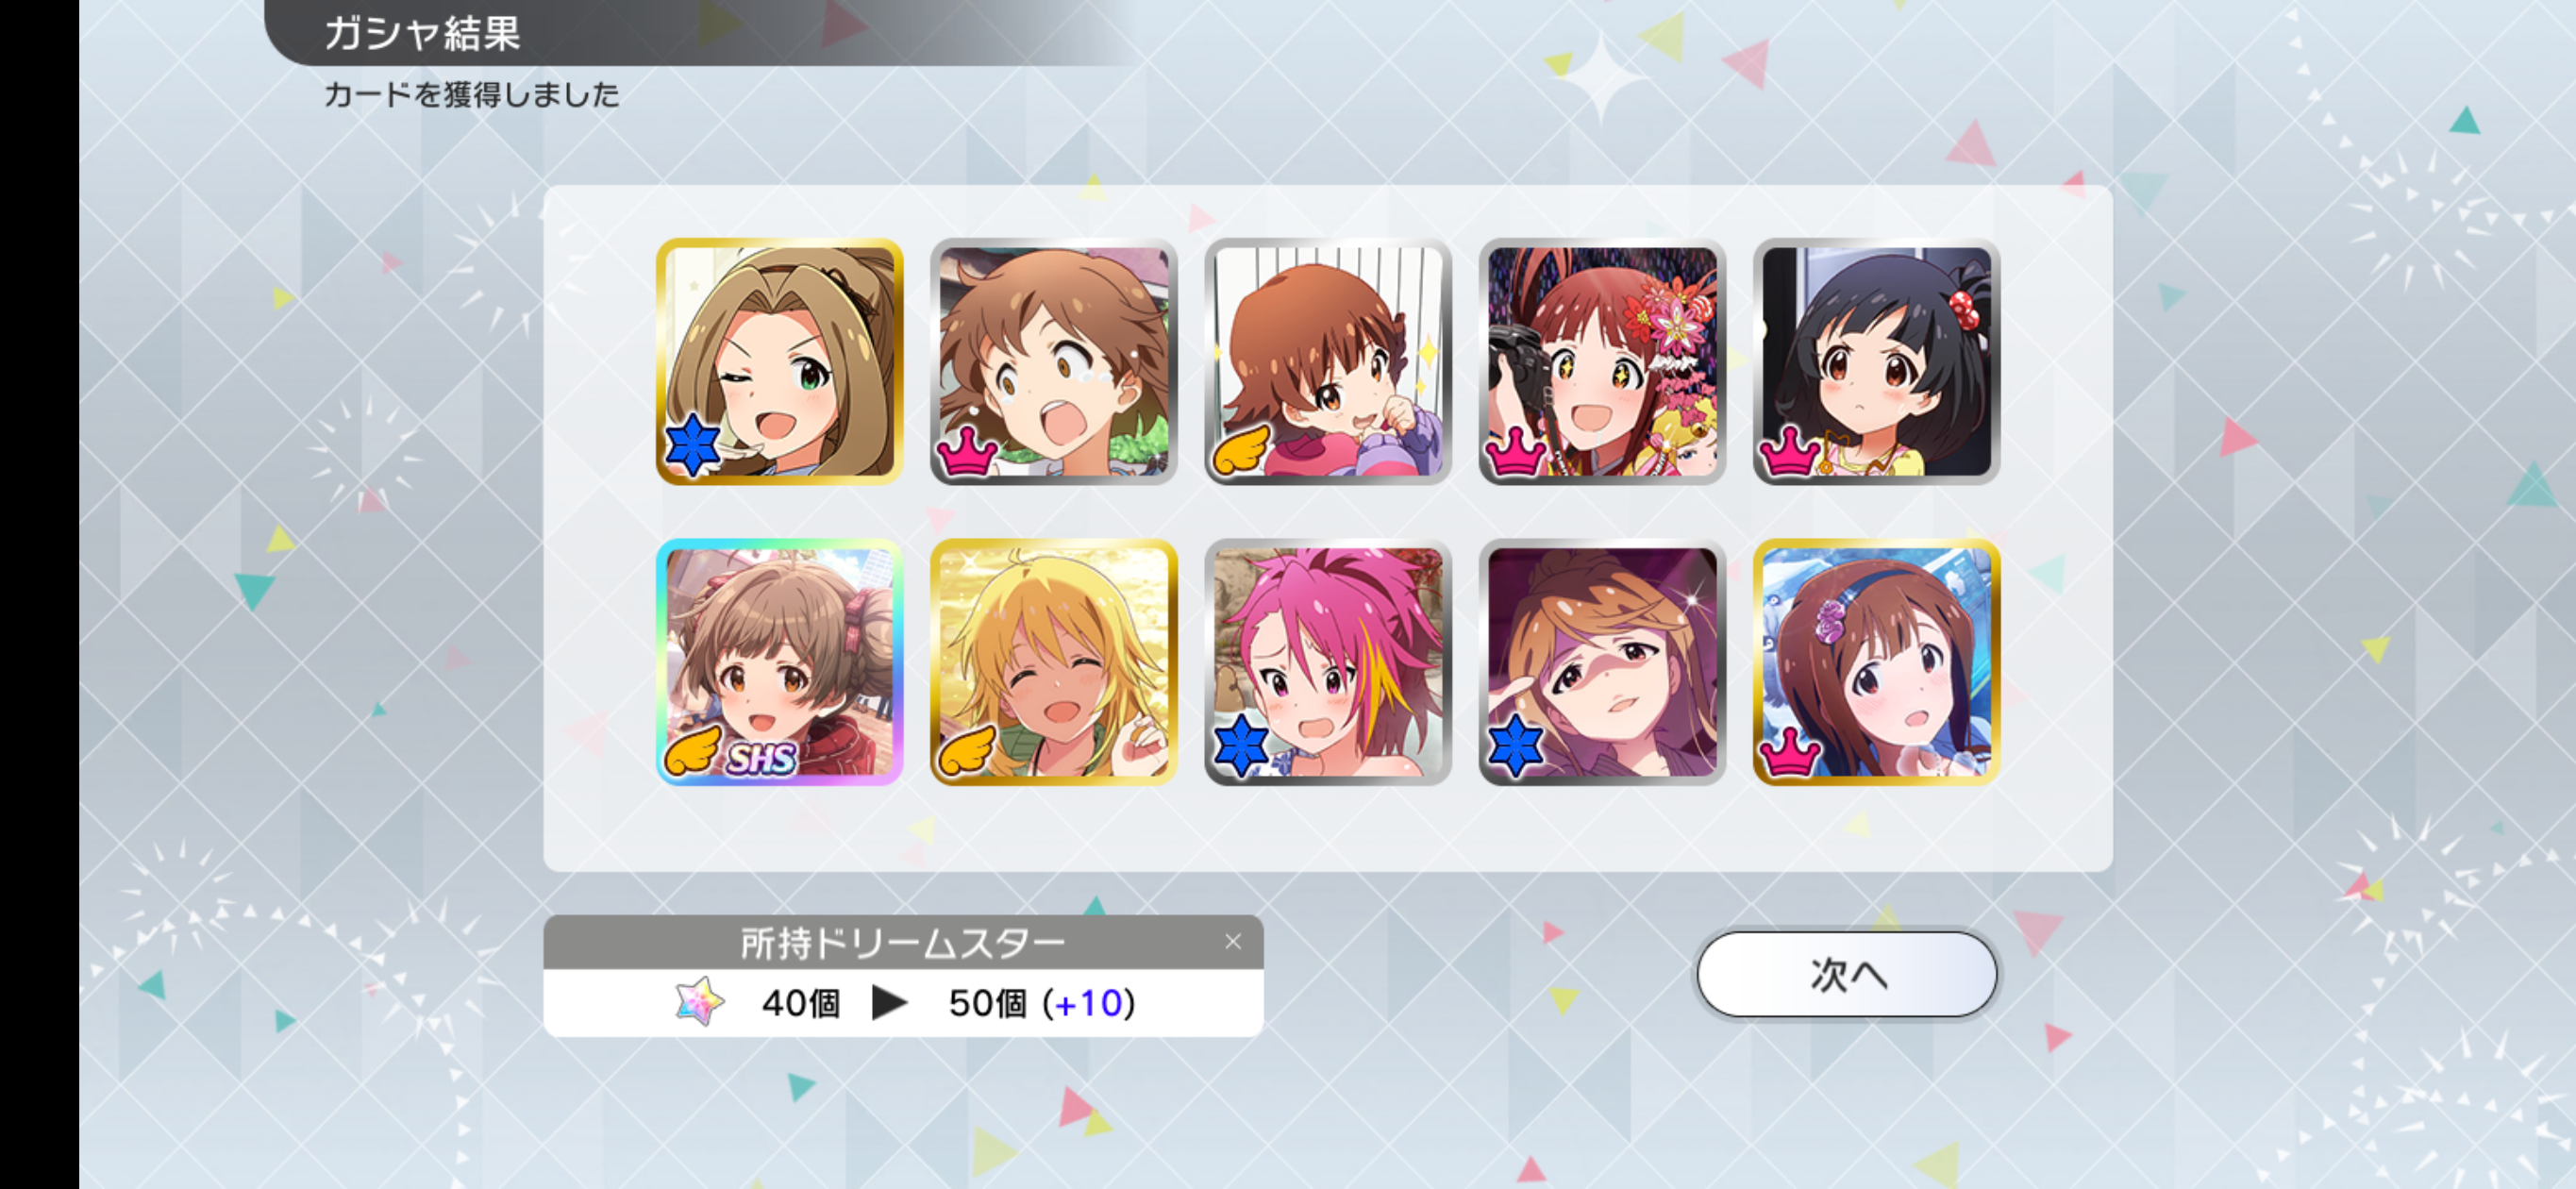
Task: Open the rainbow-framed SHS card
Action: 779,662
